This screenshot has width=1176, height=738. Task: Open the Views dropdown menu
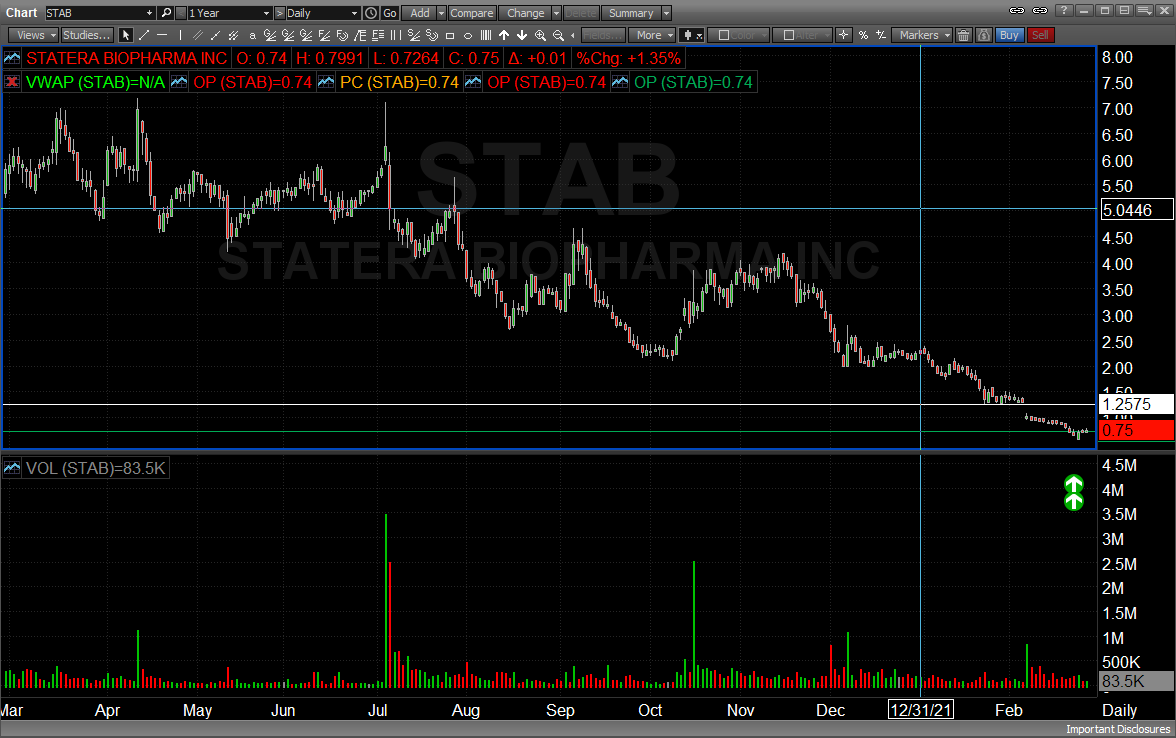[33, 35]
